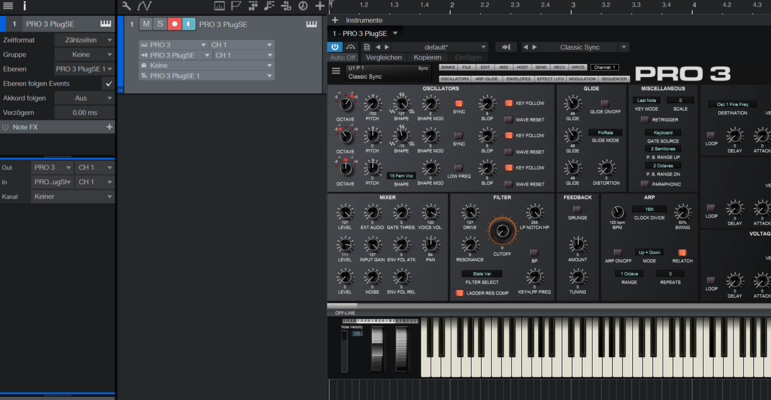771x400 pixels.
Task: Click the WRITE button
Action: 578,67
